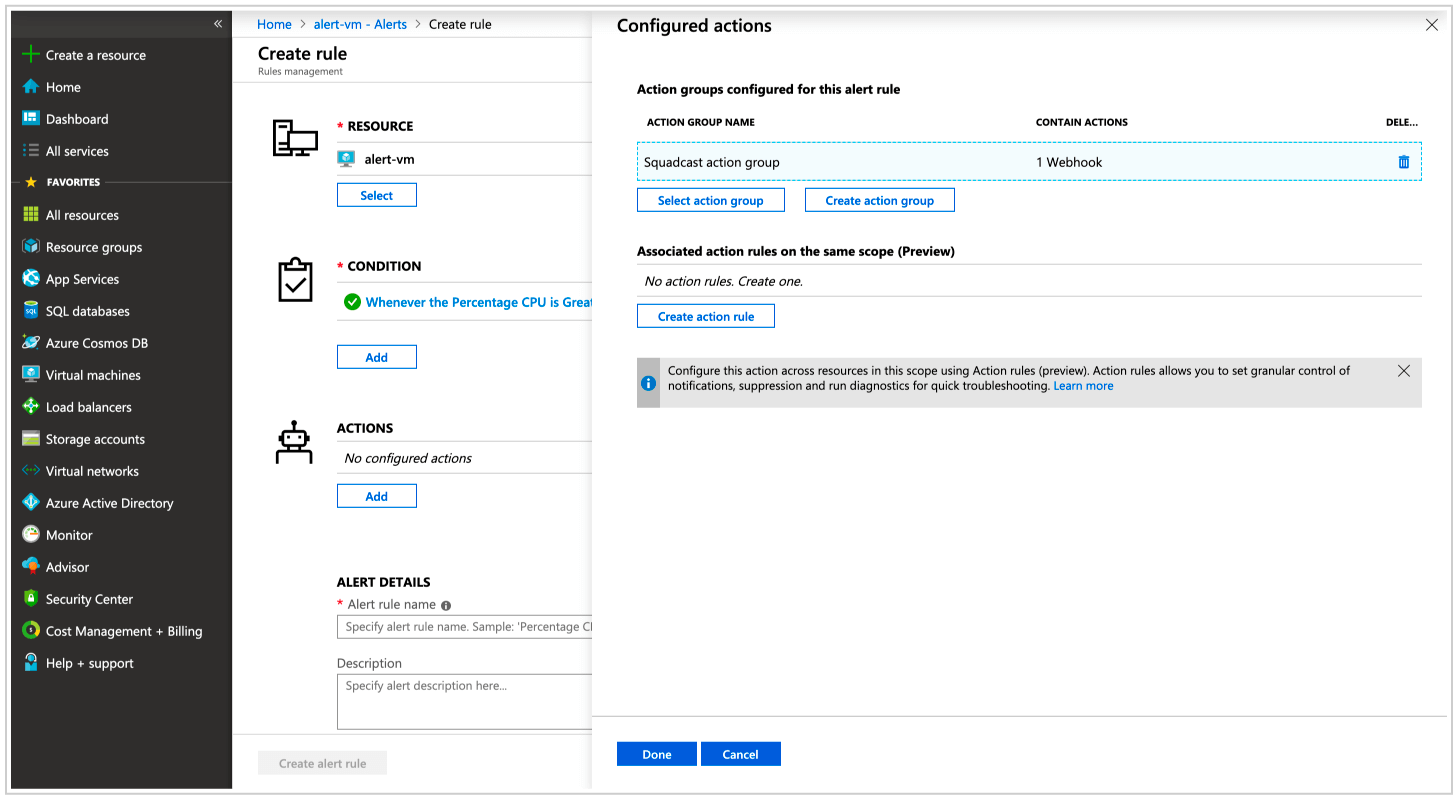Click No action rules. Create one. text
The image size is (1456, 798).
coord(724,281)
